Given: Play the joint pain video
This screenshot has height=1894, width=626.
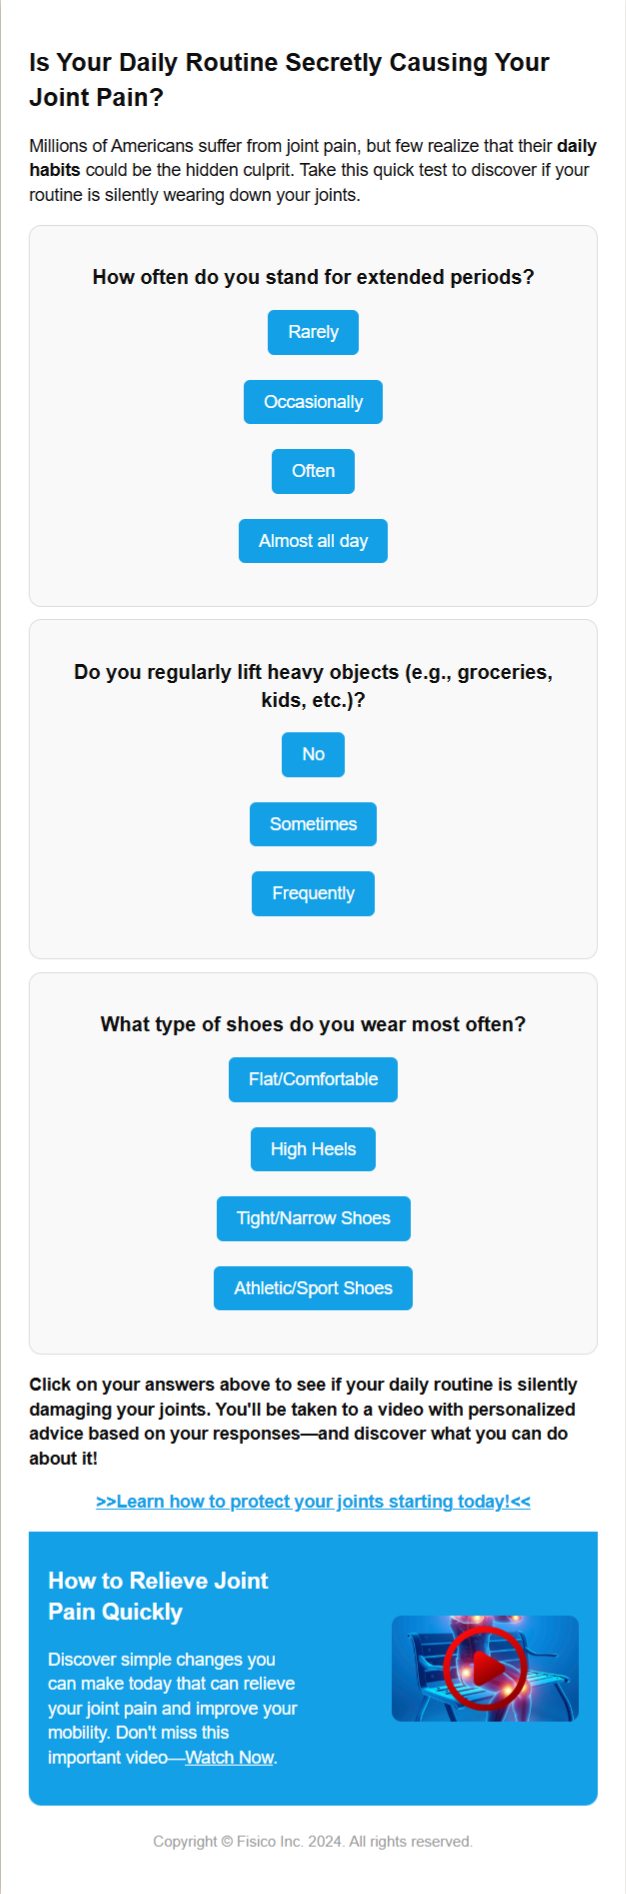Looking at the screenshot, I should (485, 1668).
